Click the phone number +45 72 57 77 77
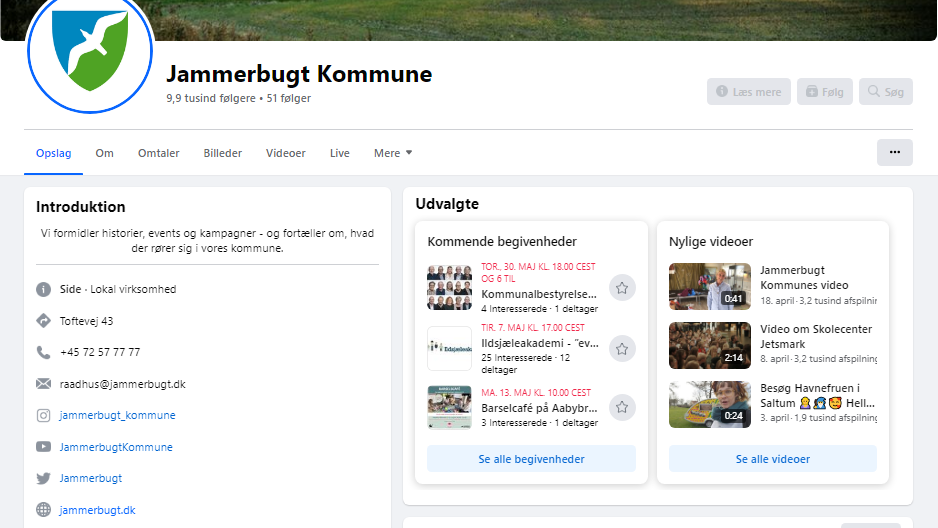This screenshot has height=528, width=938. 100,352
